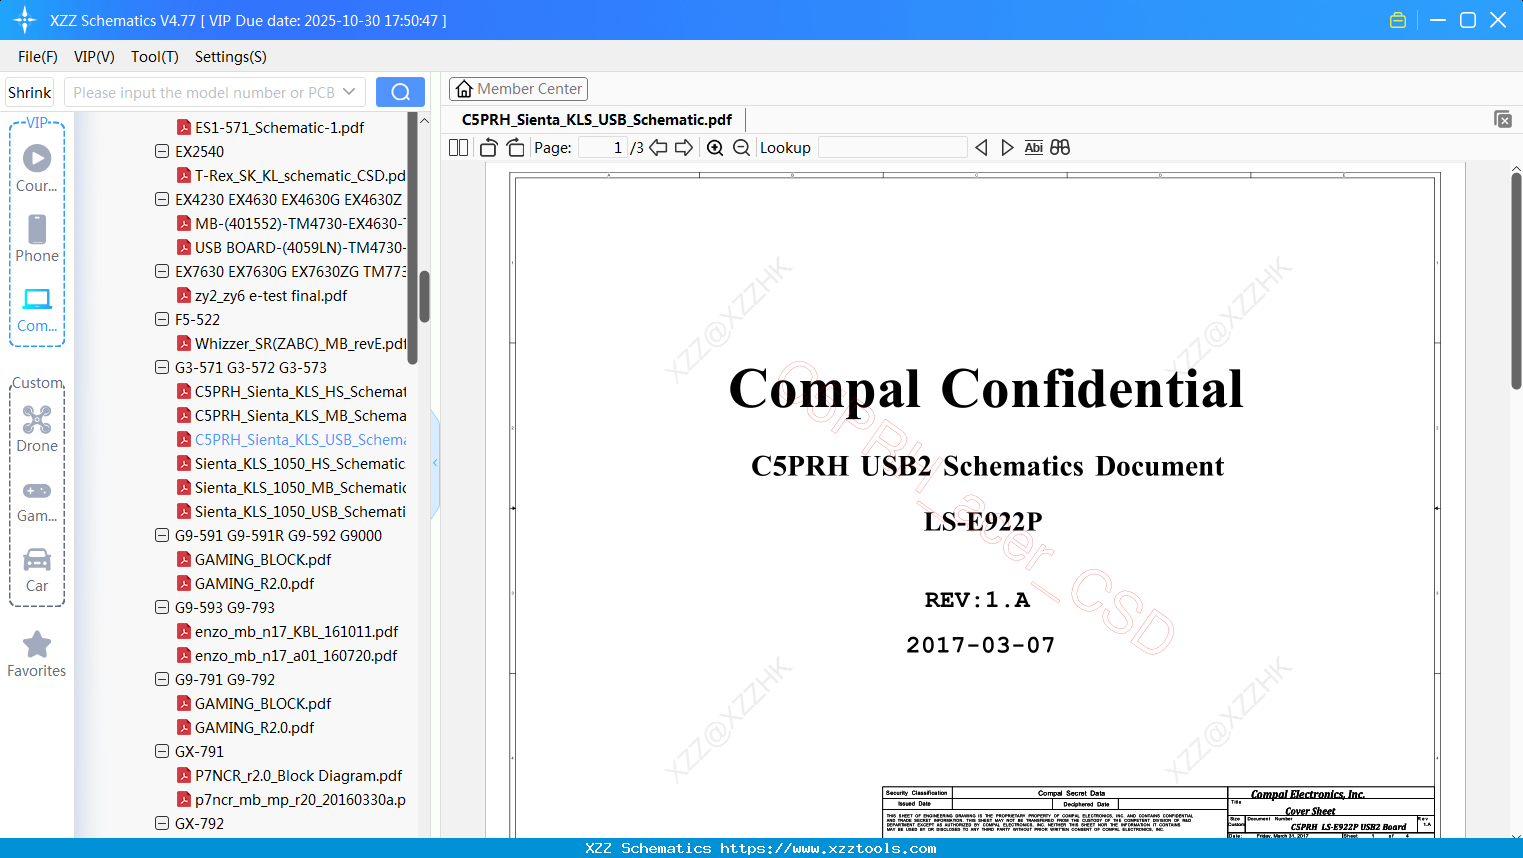Click the document viewer vertical scrollbar
The image size is (1523, 858).
click(x=1516, y=281)
